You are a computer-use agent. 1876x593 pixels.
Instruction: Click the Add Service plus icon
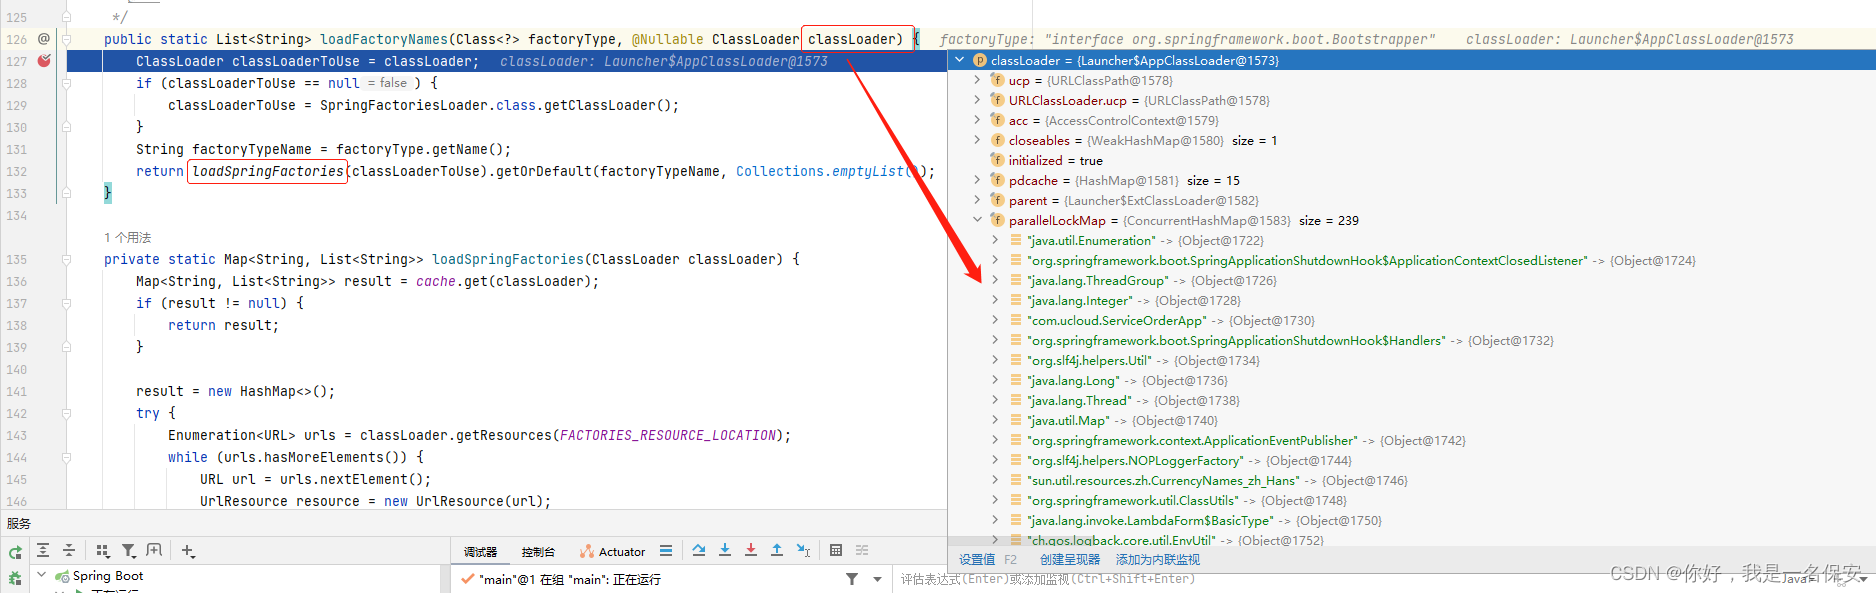pyautogui.click(x=188, y=550)
